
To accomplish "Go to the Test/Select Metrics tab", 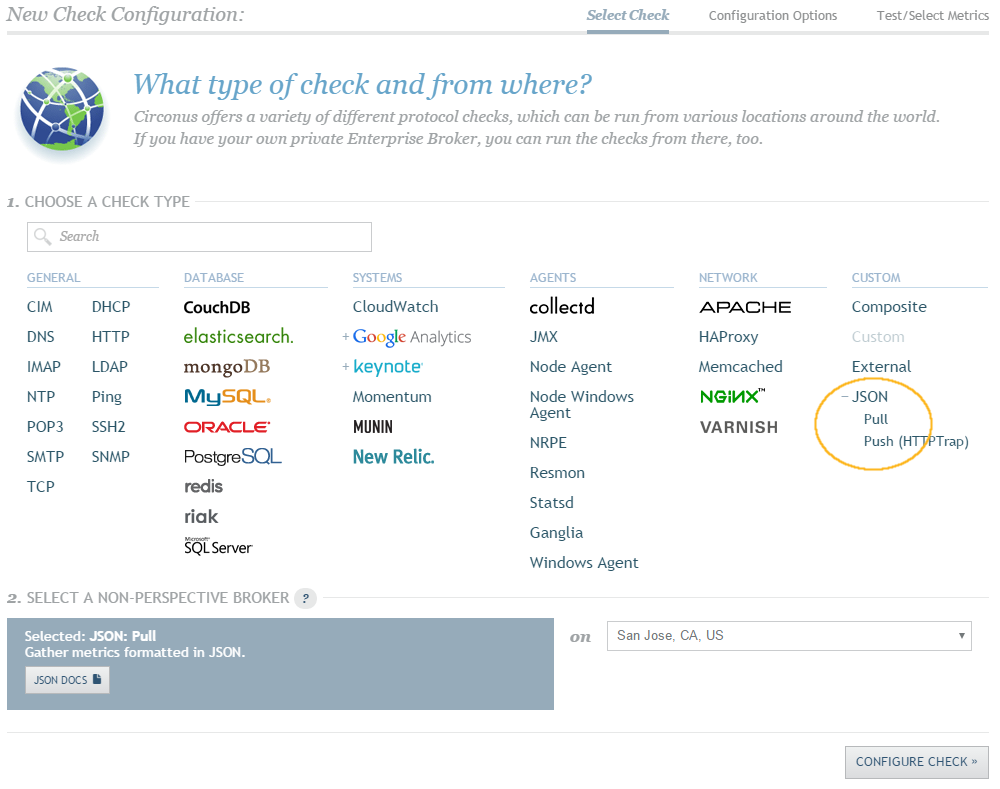I will [932, 16].
